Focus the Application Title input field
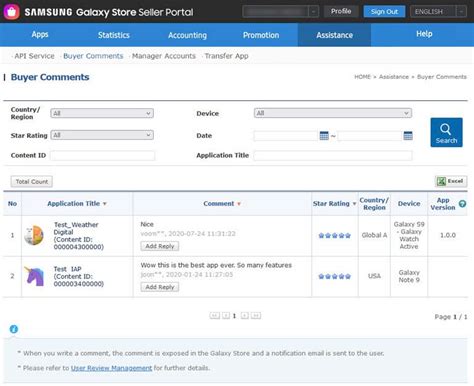Viewport: 474px width, 386px height. point(333,156)
